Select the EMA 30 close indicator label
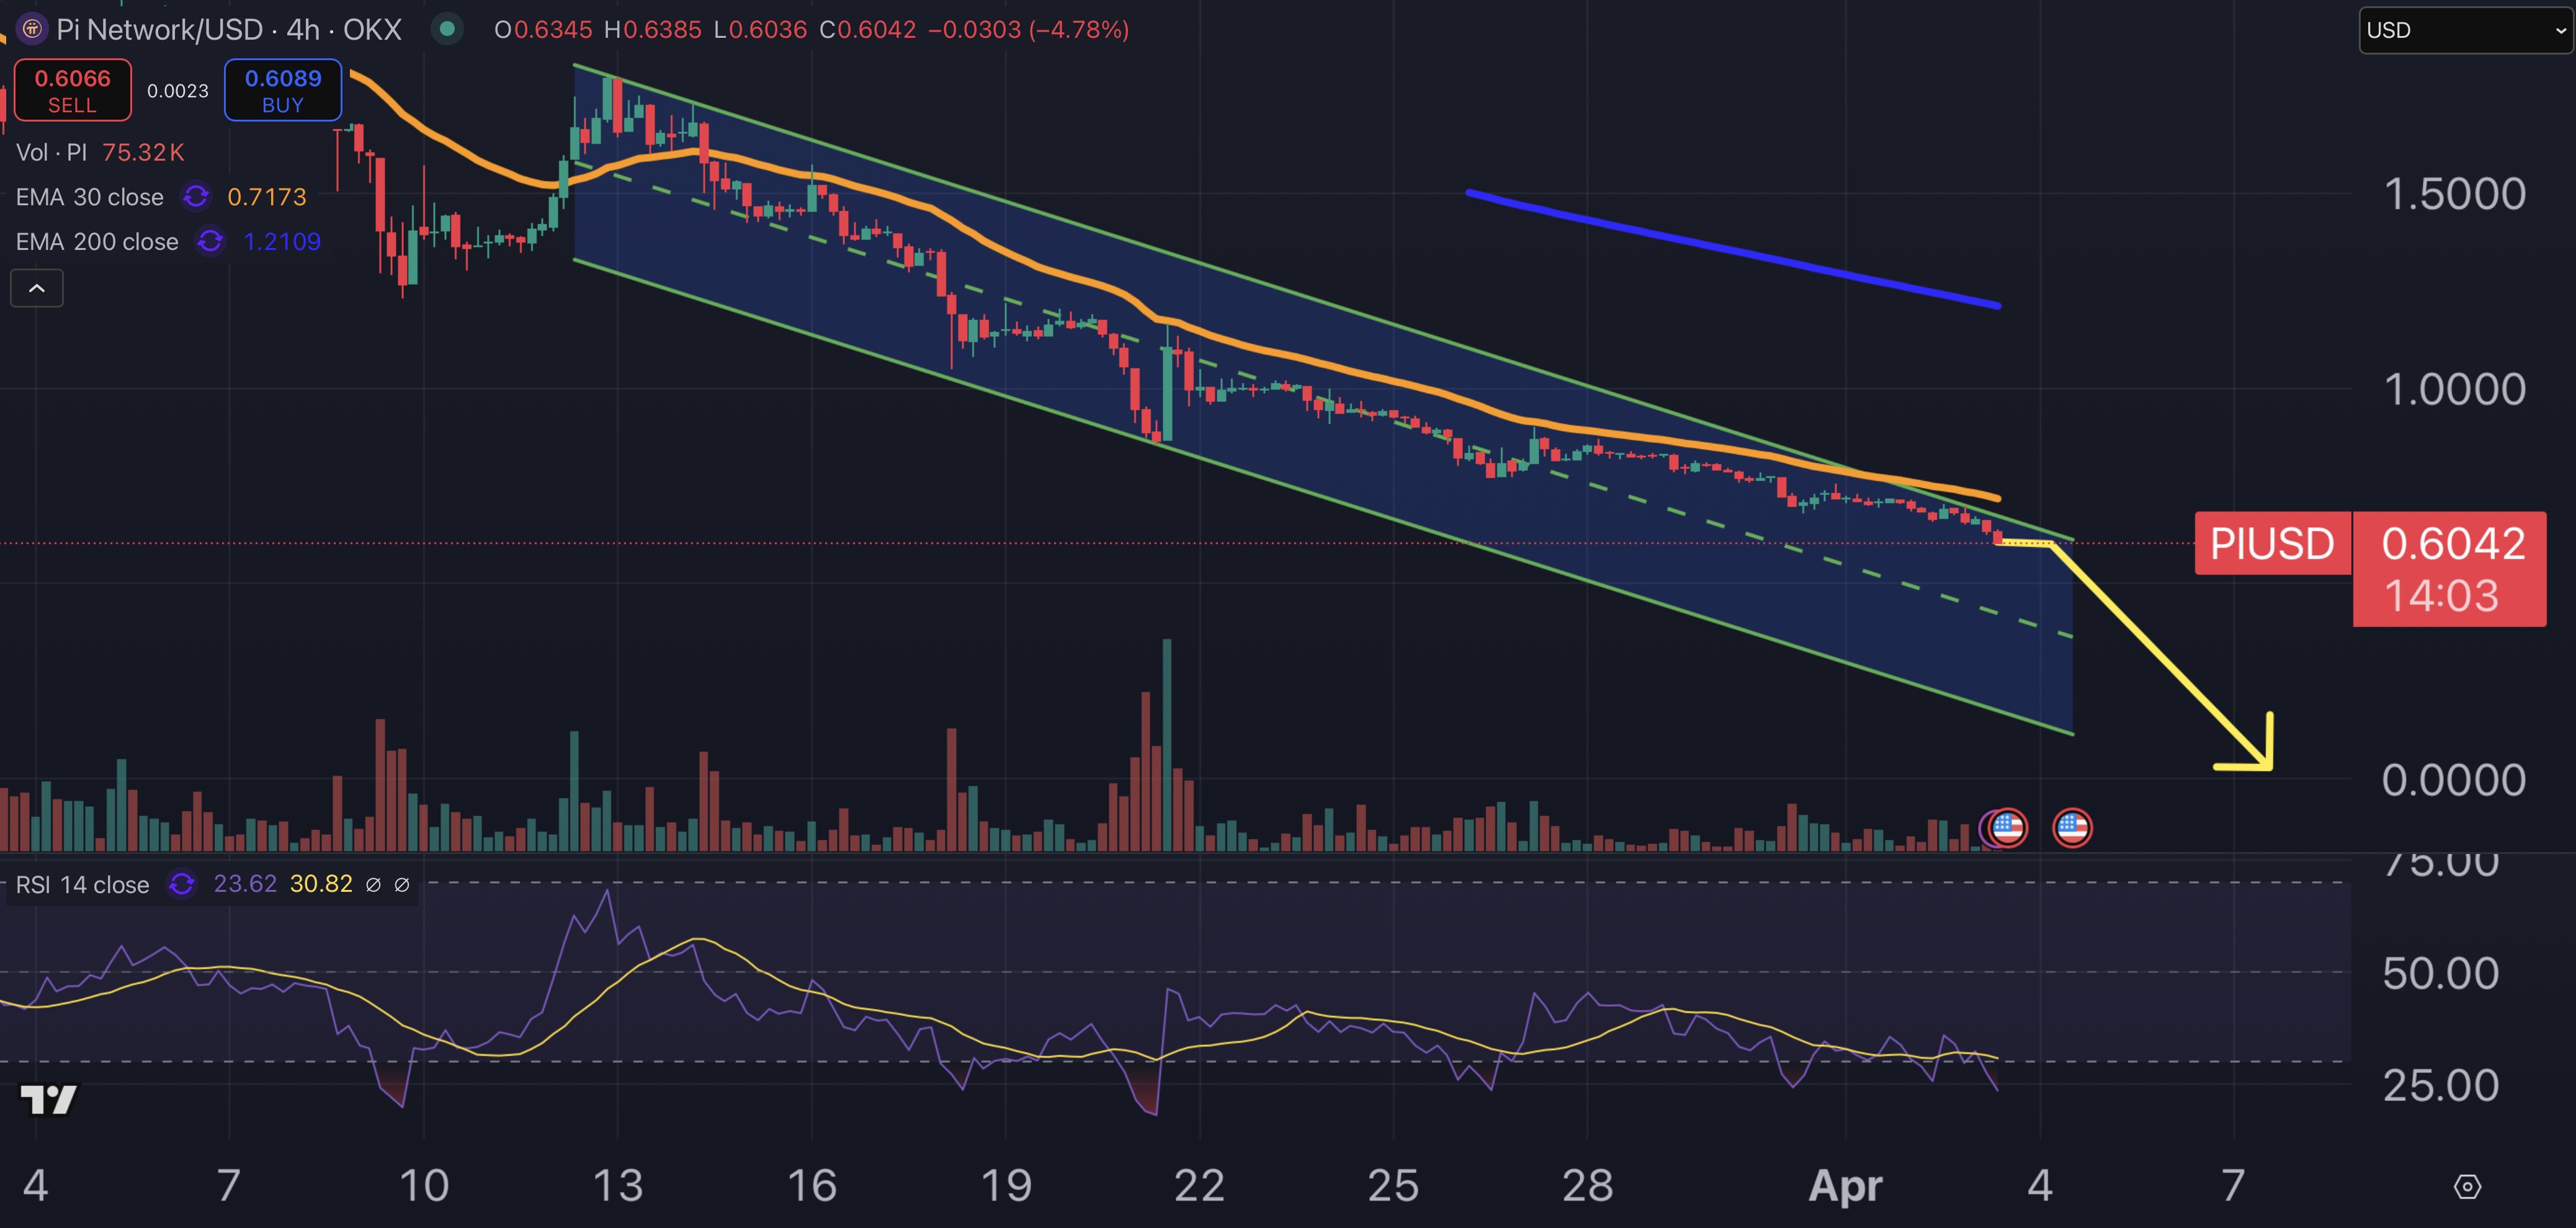 pos(90,197)
